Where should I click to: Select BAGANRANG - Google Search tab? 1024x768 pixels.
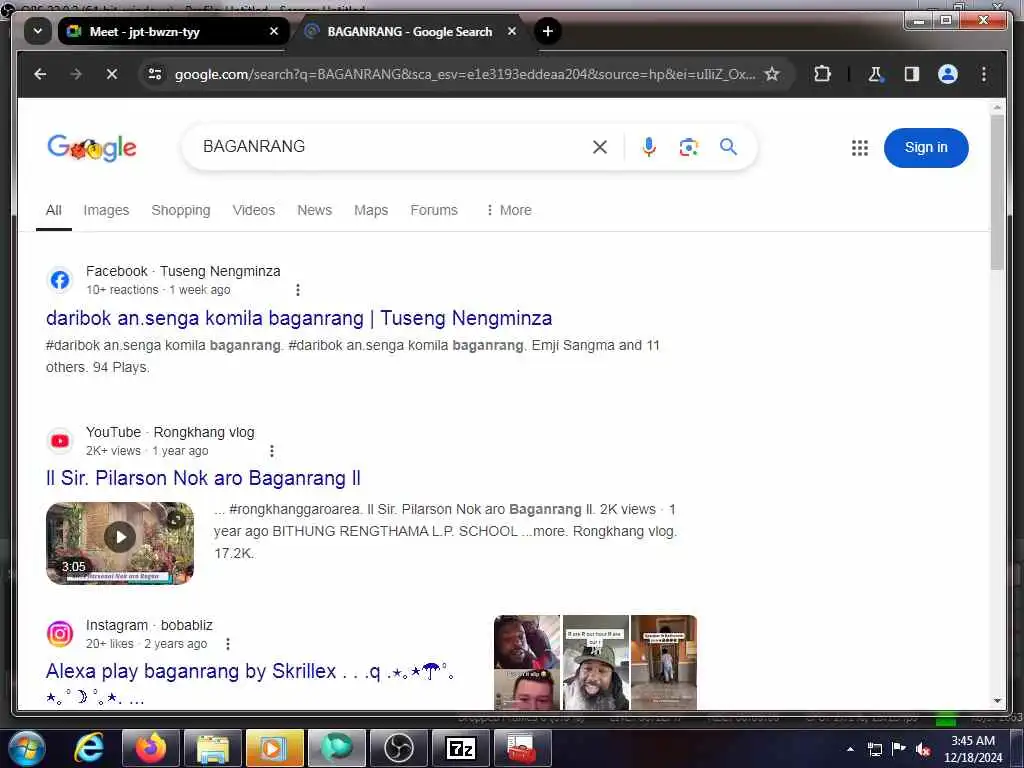(409, 31)
